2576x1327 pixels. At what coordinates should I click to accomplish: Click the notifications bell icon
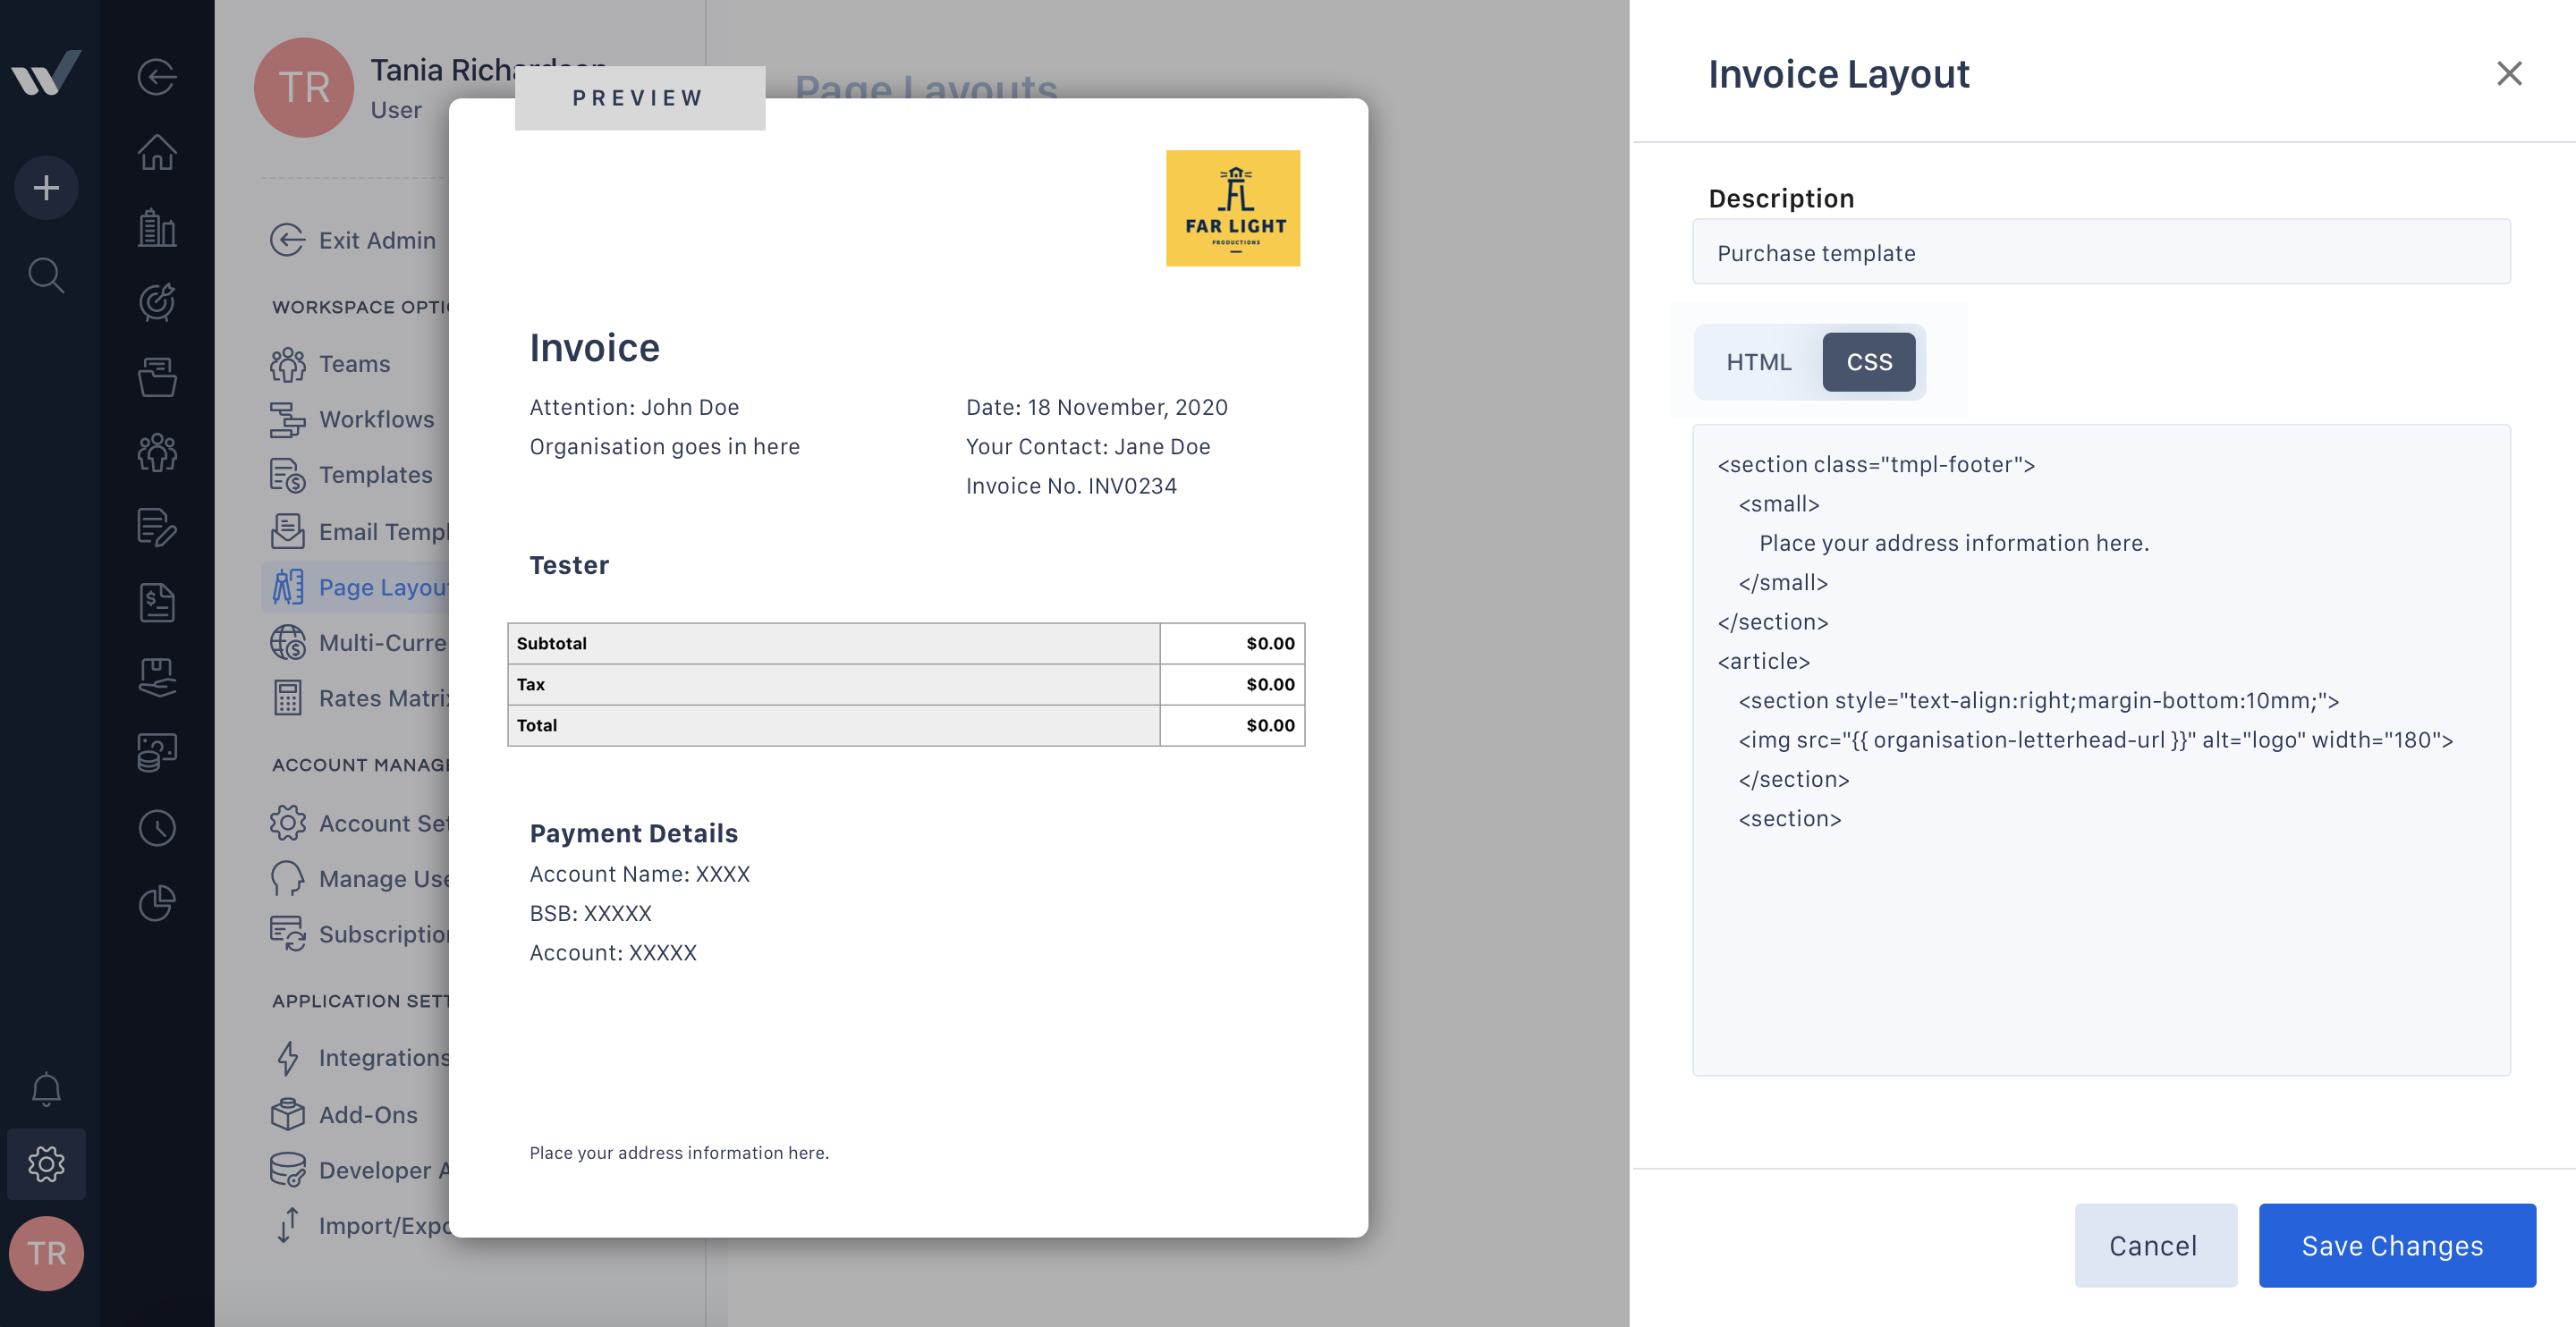[46, 1089]
